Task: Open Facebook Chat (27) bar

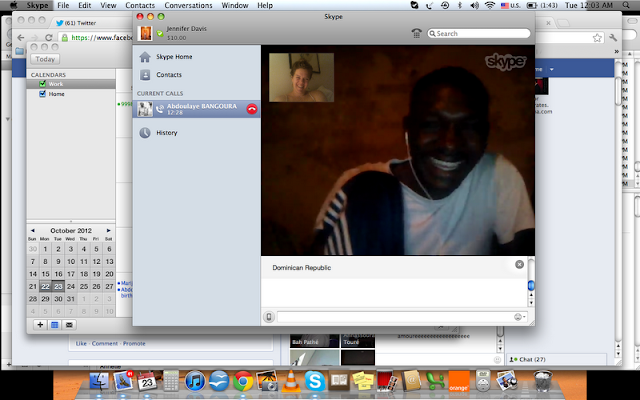Action: pyautogui.click(x=556, y=360)
